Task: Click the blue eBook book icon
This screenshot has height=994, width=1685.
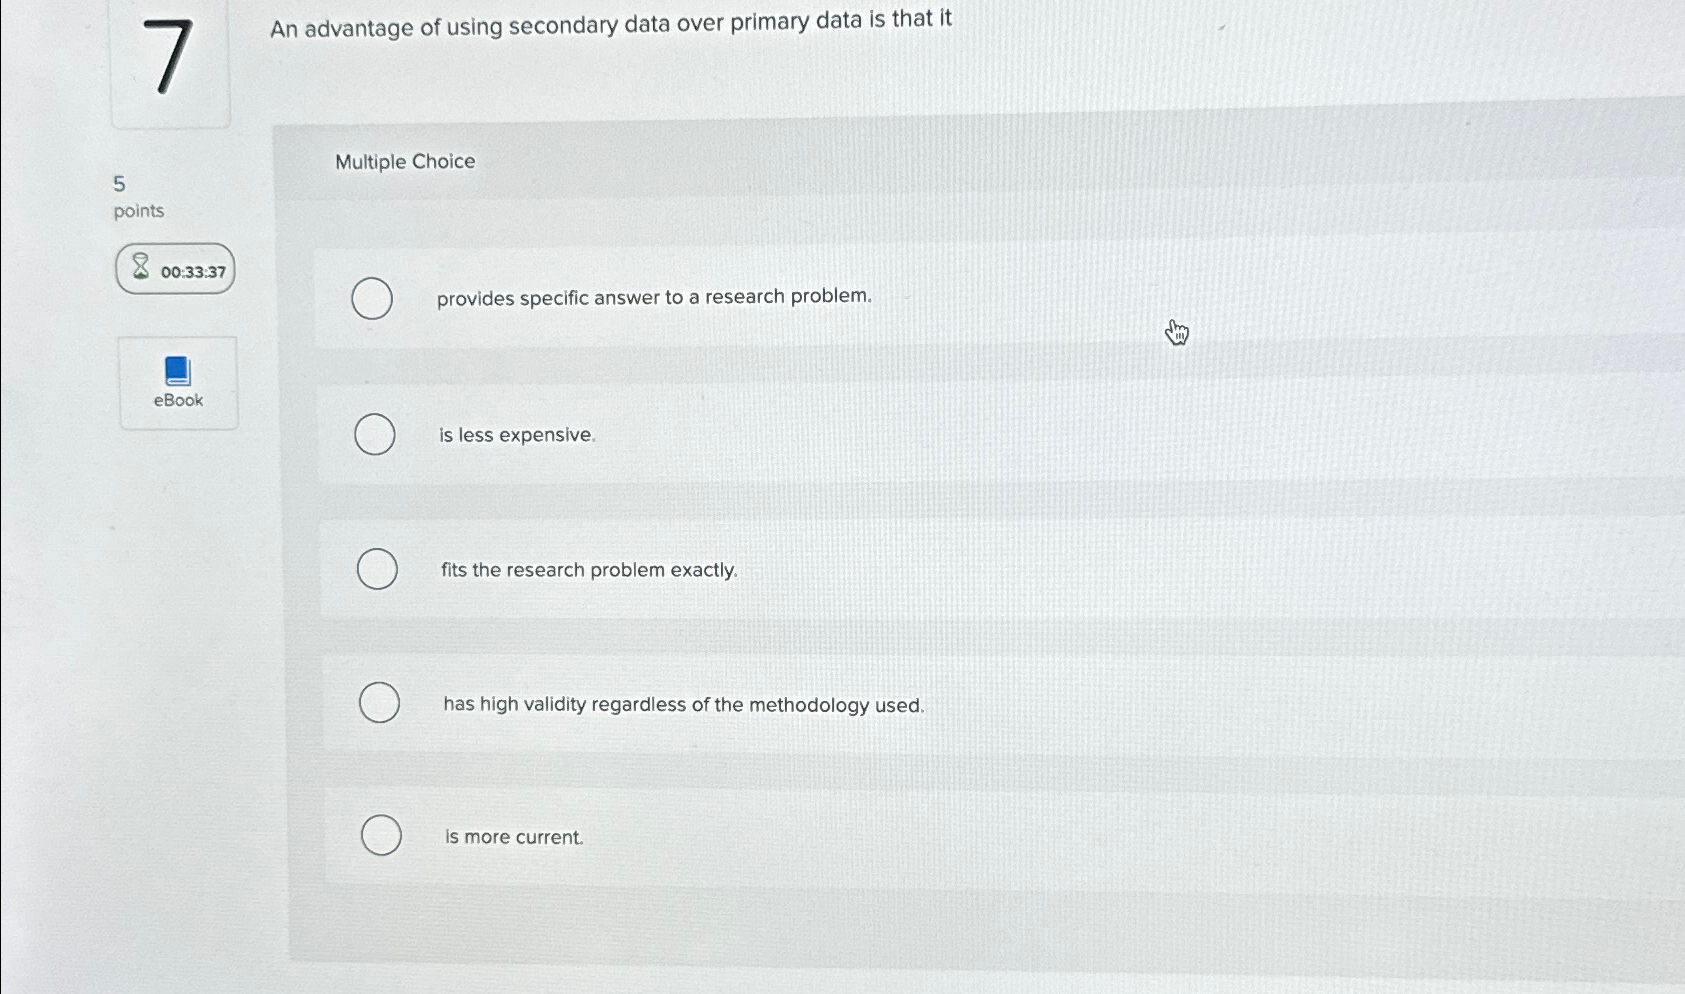Action: point(176,370)
